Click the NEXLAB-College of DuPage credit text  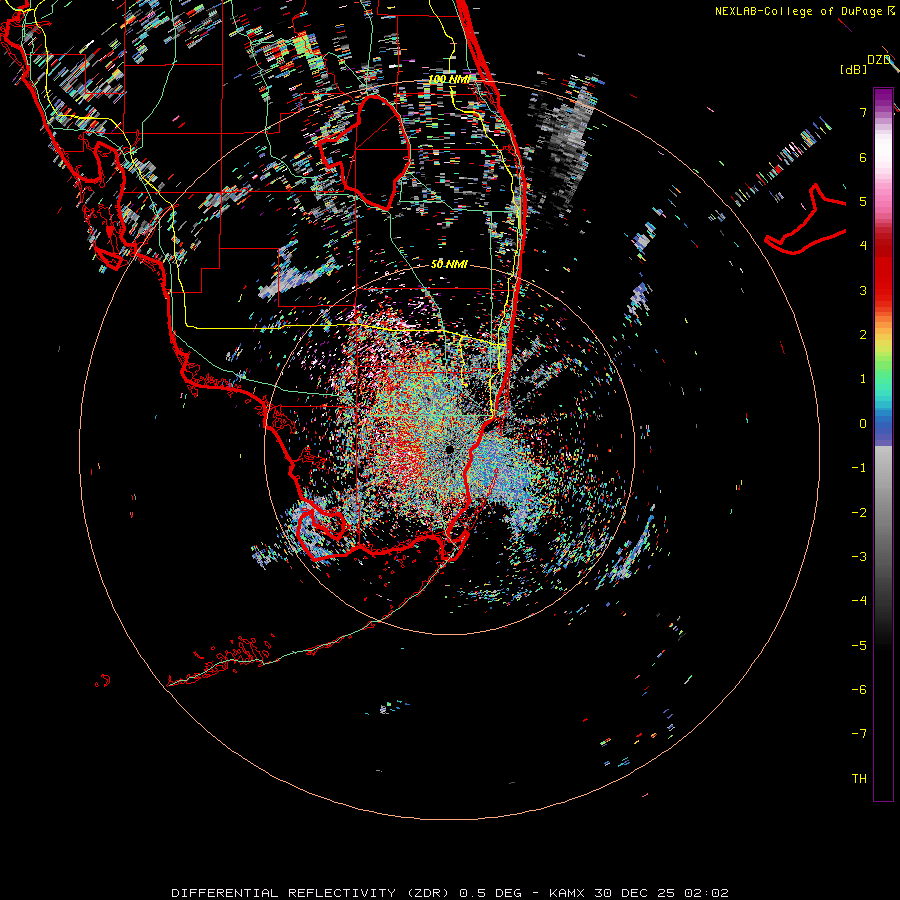pos(804,11)
